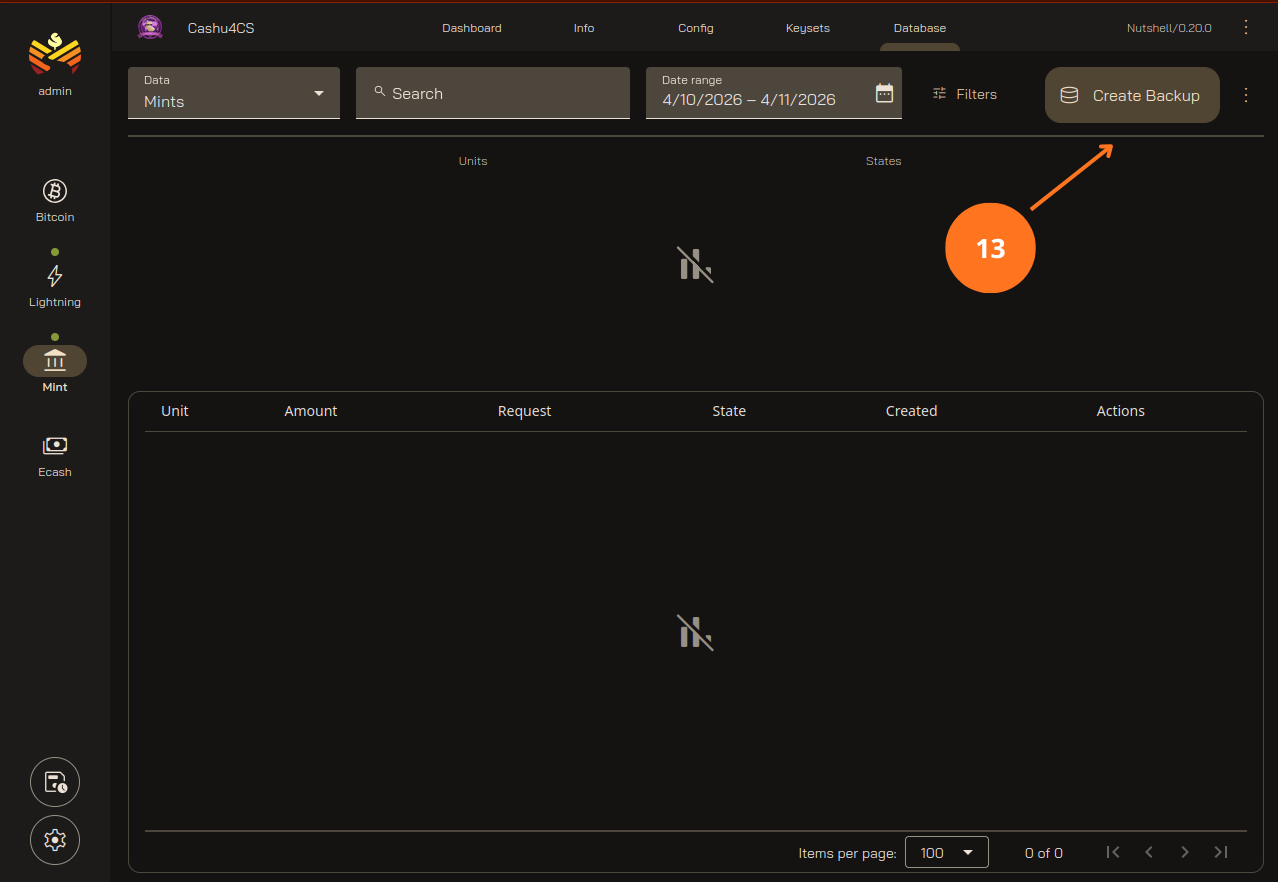Click the States chart label
Image resolution: width=1278 pixels, height=882 pixels.
pos(884,161)
